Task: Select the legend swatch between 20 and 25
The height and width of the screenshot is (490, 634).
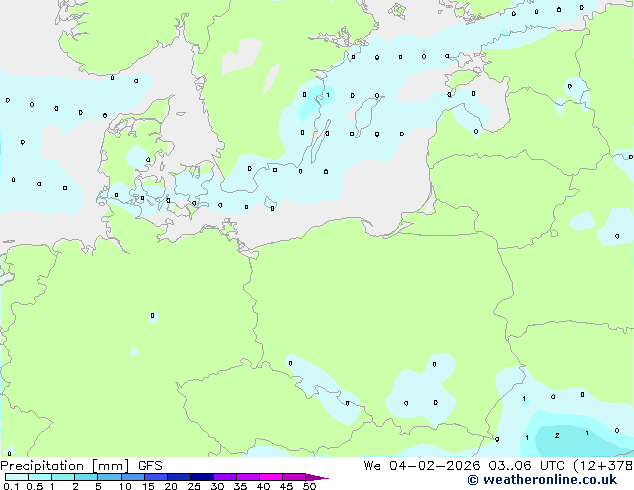Action: tap(179, 477)
